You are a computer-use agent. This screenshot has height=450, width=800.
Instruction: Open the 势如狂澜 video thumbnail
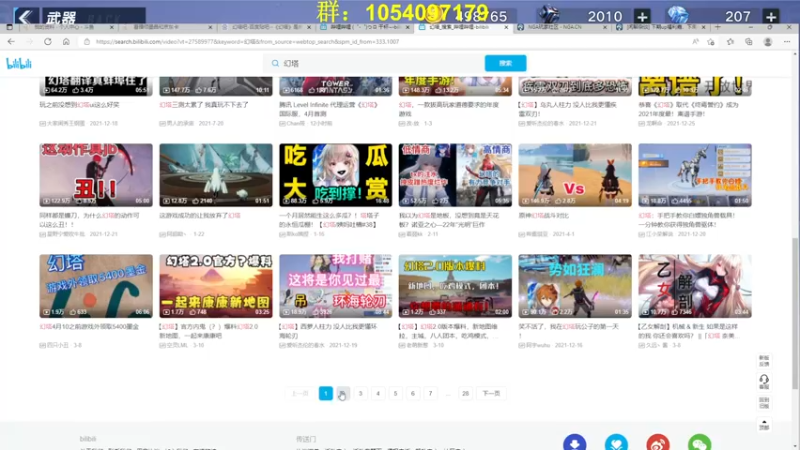tap(575, 286)
